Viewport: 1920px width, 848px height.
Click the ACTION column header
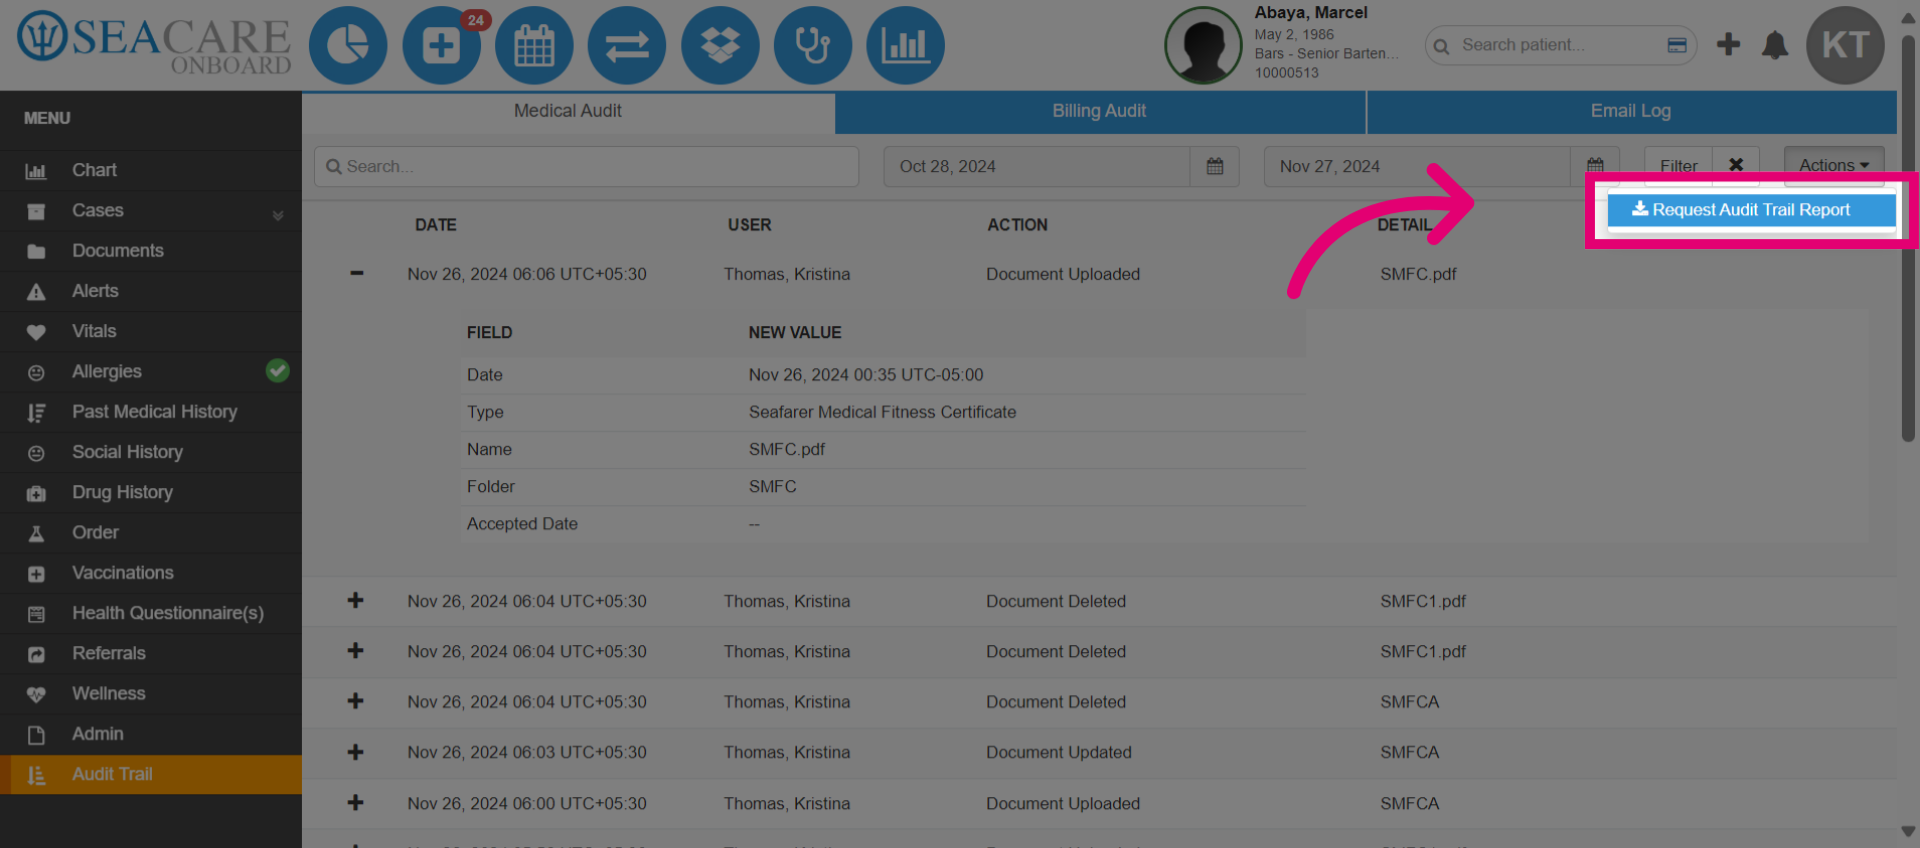tap(1017, 225)
